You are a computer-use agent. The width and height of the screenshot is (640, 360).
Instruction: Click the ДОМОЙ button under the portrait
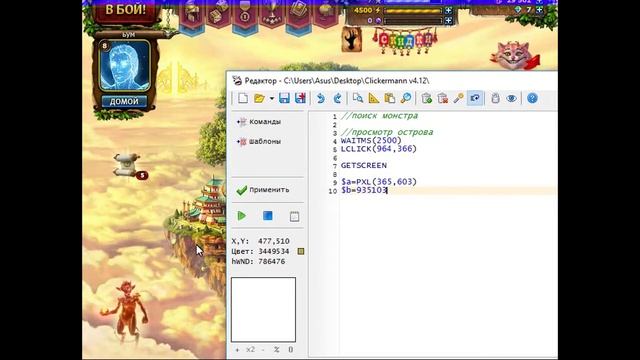click(124, 102)
